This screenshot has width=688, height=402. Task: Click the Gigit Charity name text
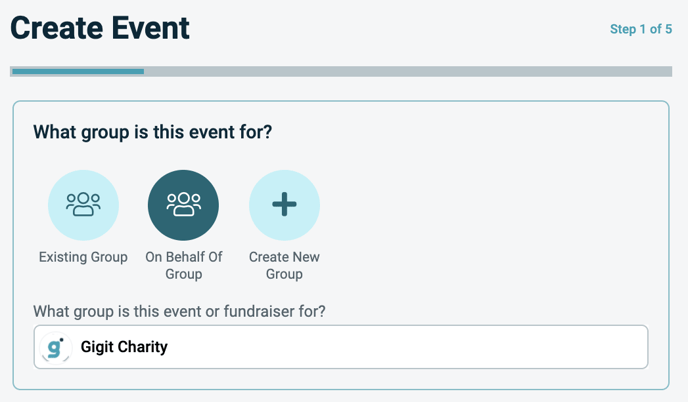pos(124,347)
